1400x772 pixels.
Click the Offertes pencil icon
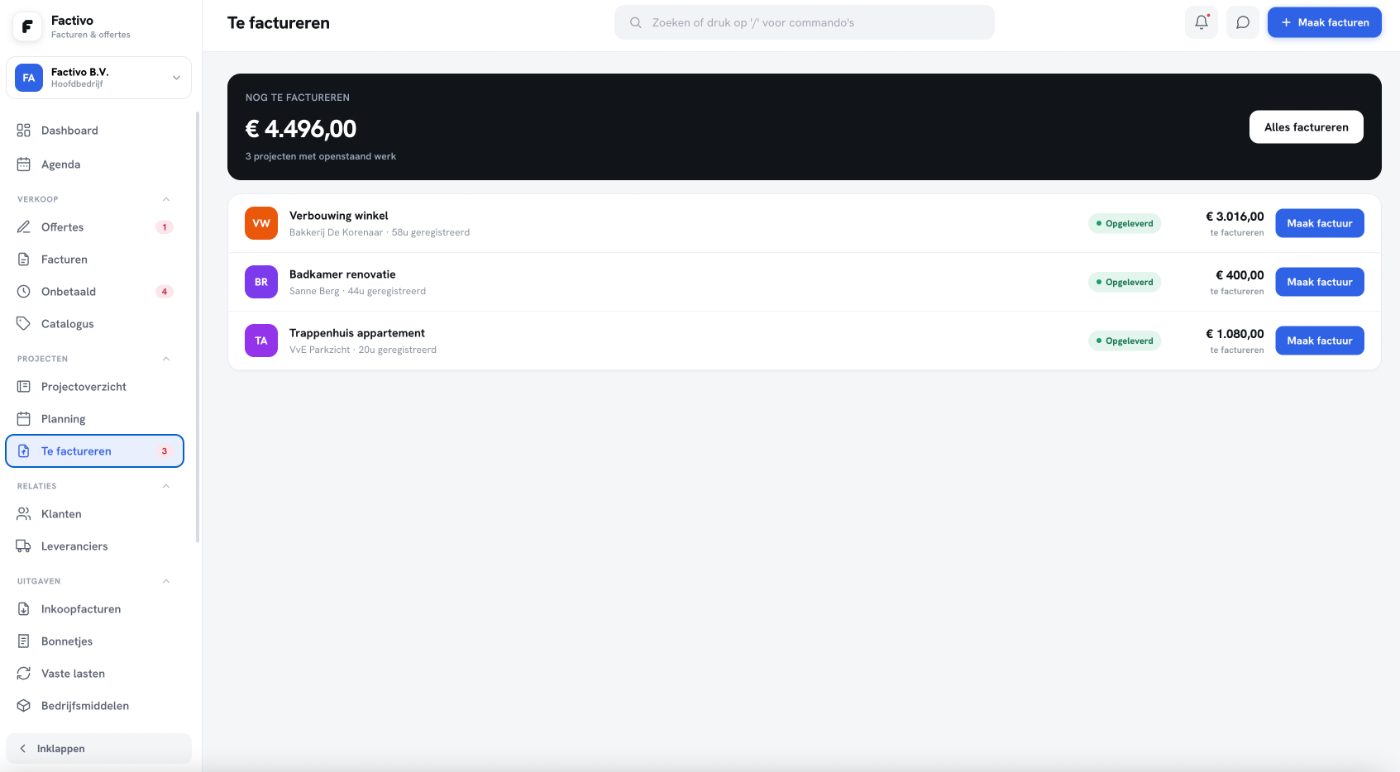[24, 227]
